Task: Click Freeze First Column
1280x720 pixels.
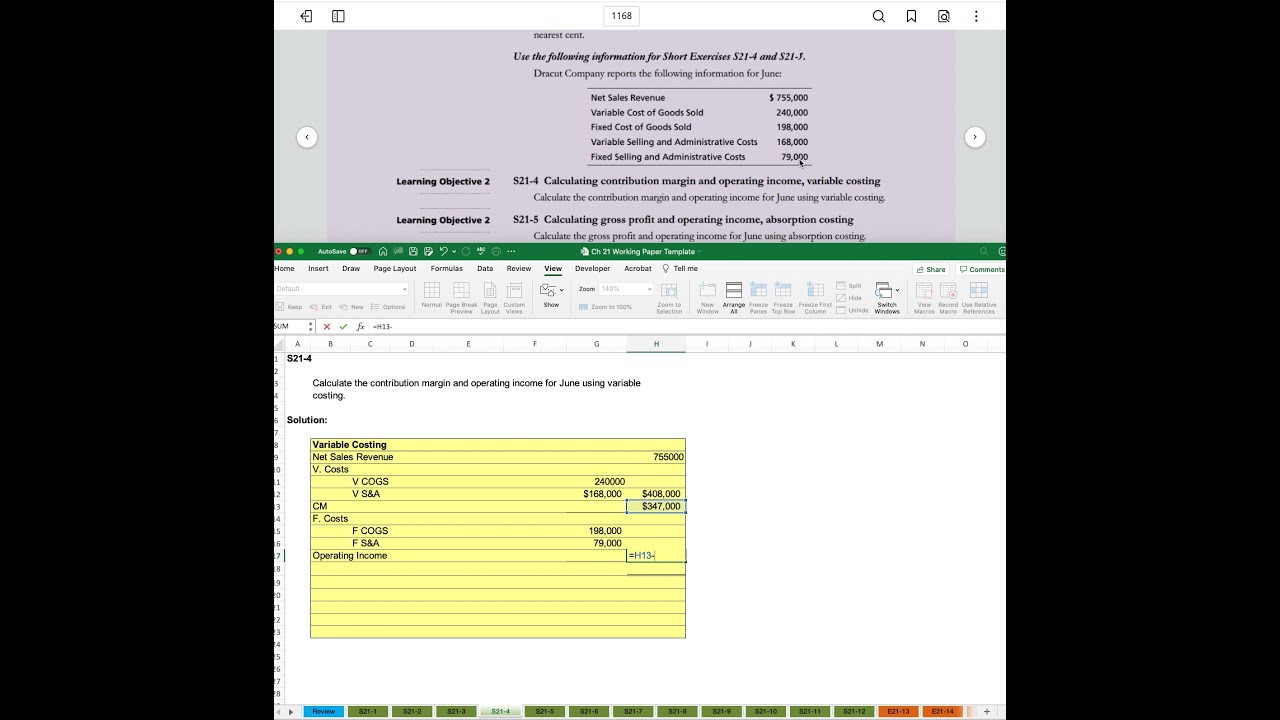Action: (x=815, y=298)
